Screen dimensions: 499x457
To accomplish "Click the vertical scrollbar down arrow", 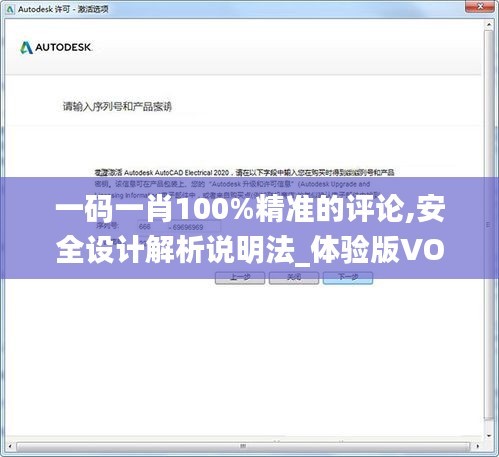I will click(x=489, y=435).
